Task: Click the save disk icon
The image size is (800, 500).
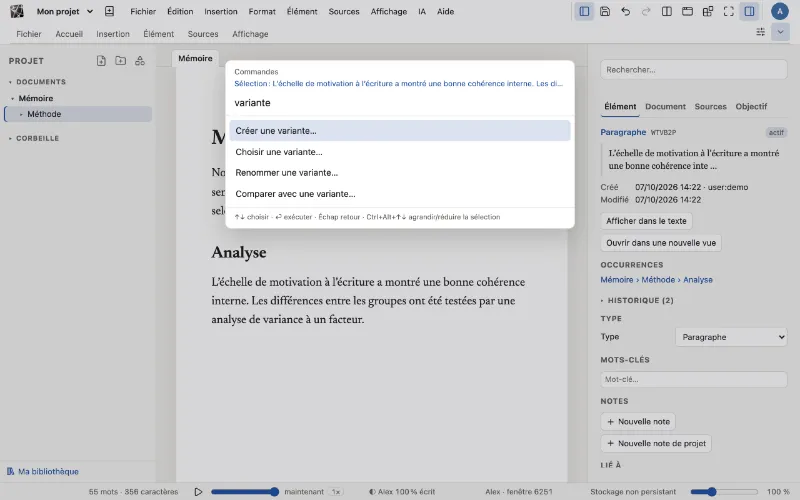Action: (x=605, y=11)
